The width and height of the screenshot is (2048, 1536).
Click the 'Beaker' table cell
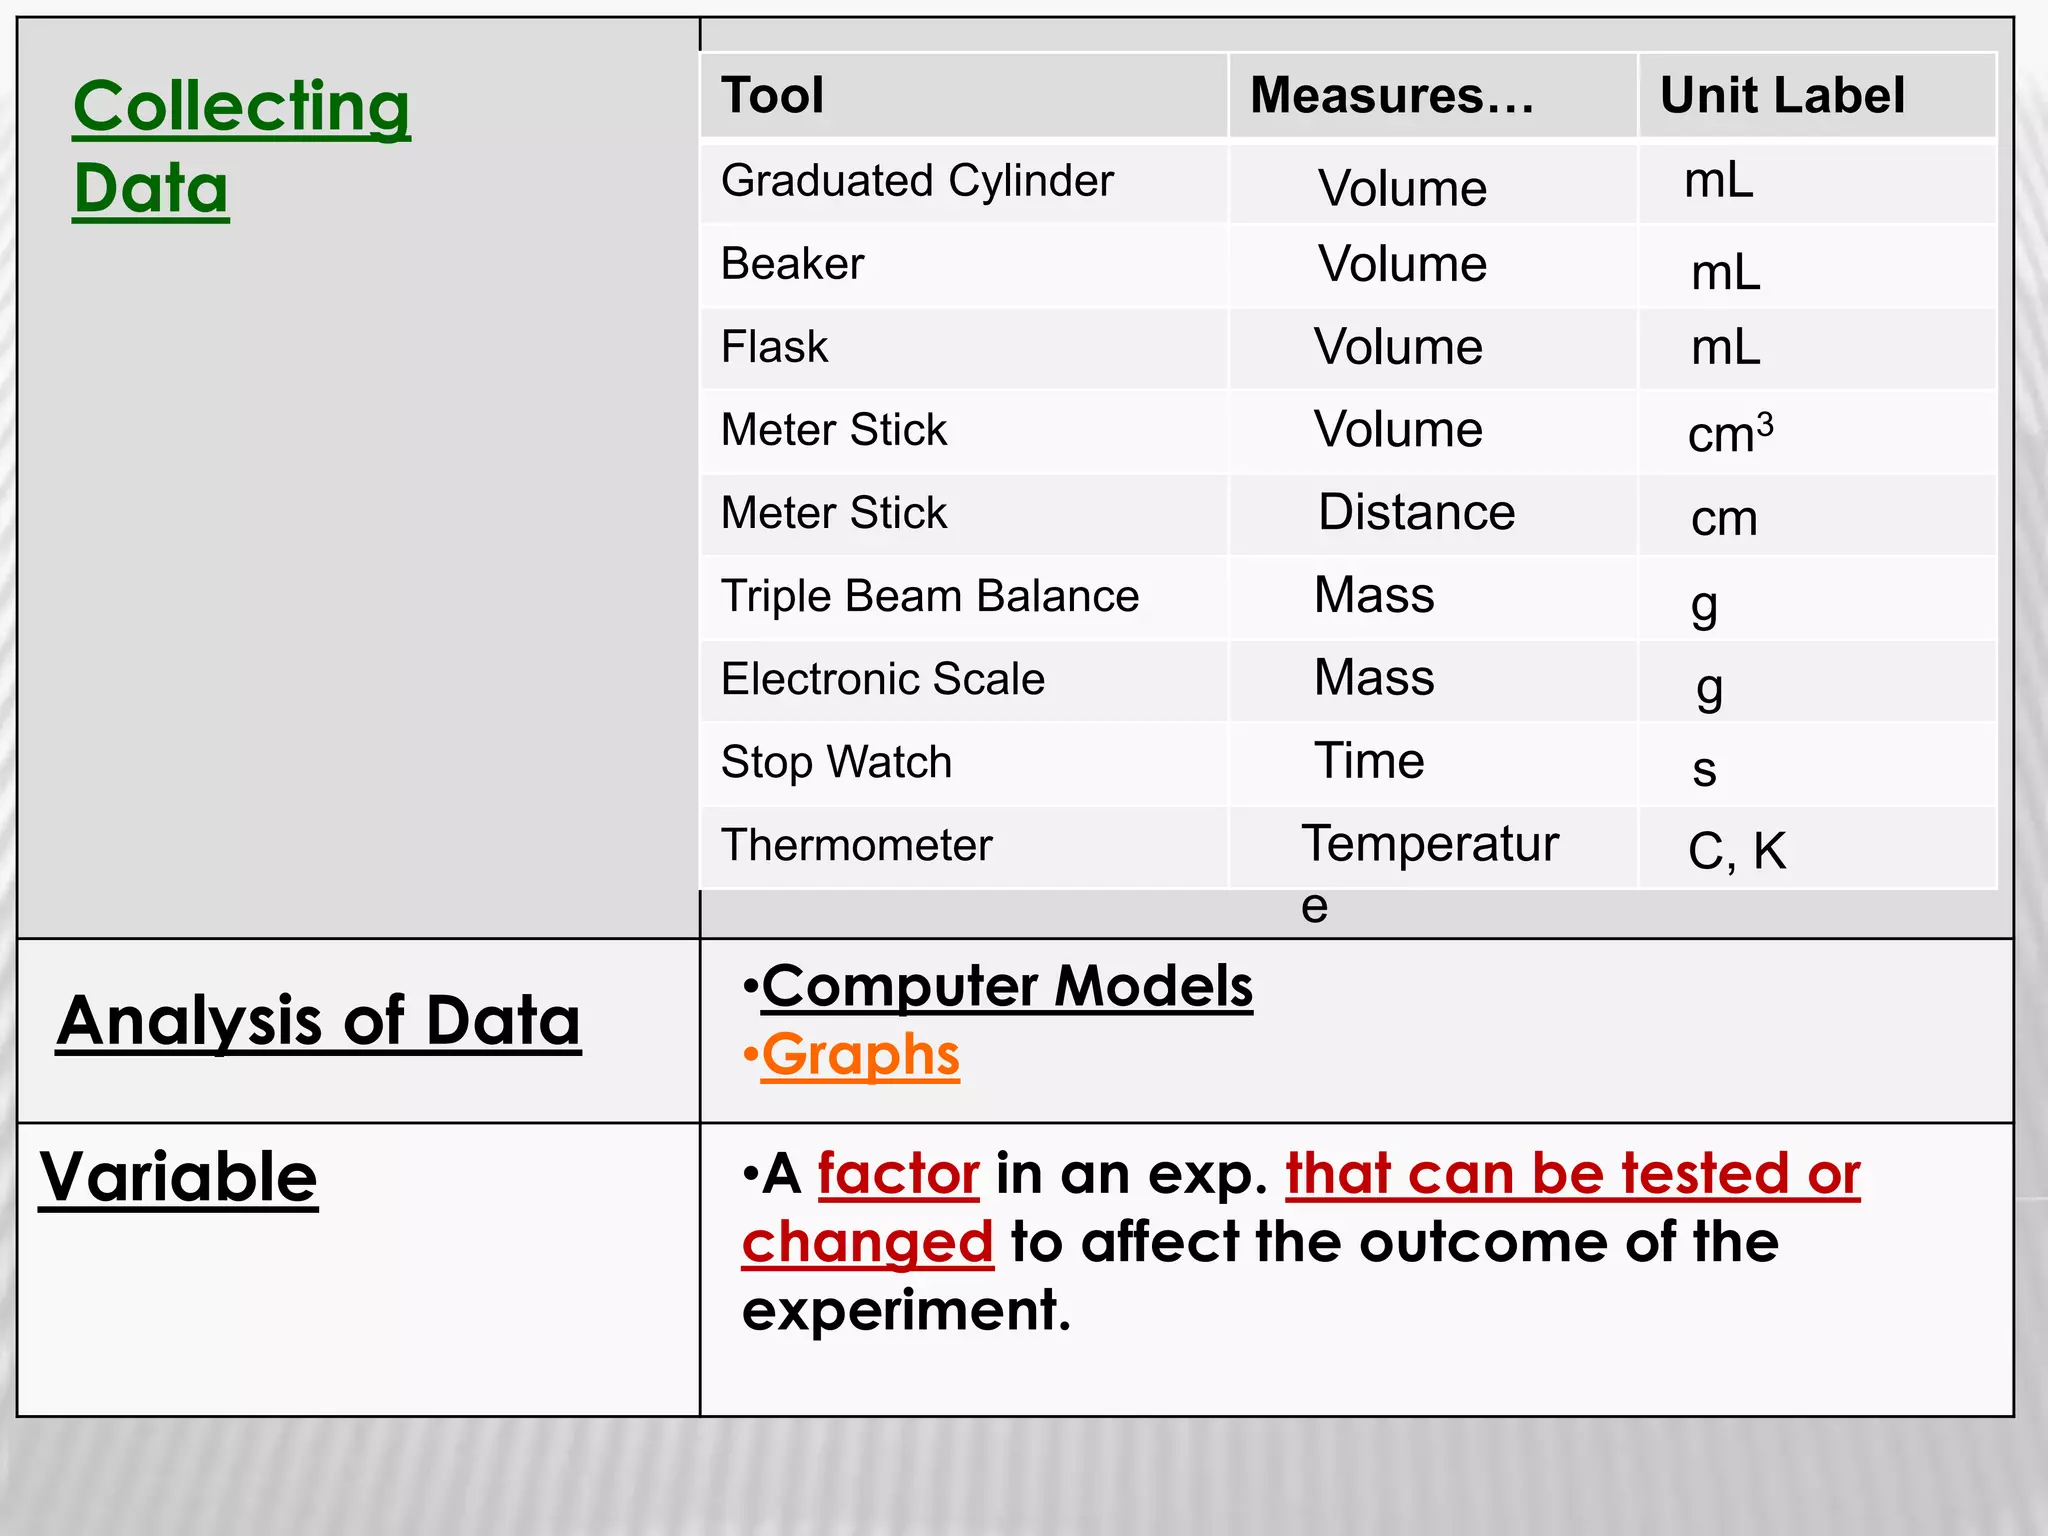[x=964, y=265]
